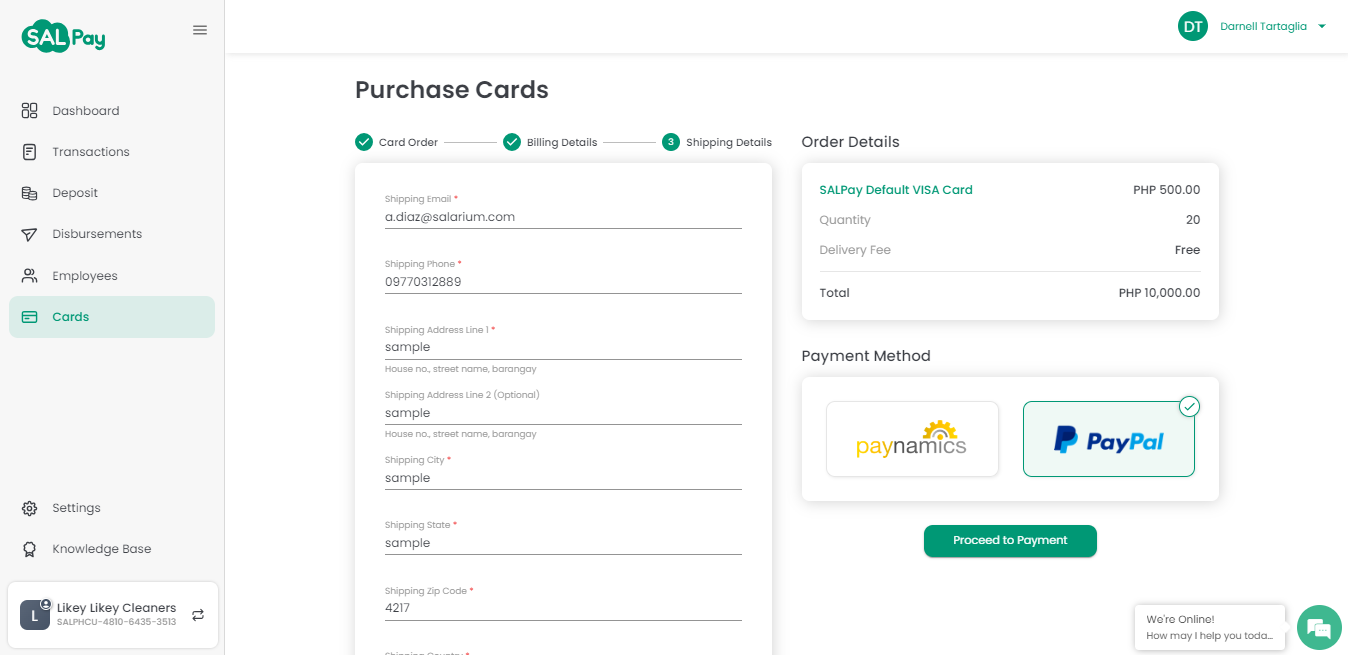Click the Likey Likey Cleaners company avatar

(x=35, y=615)
